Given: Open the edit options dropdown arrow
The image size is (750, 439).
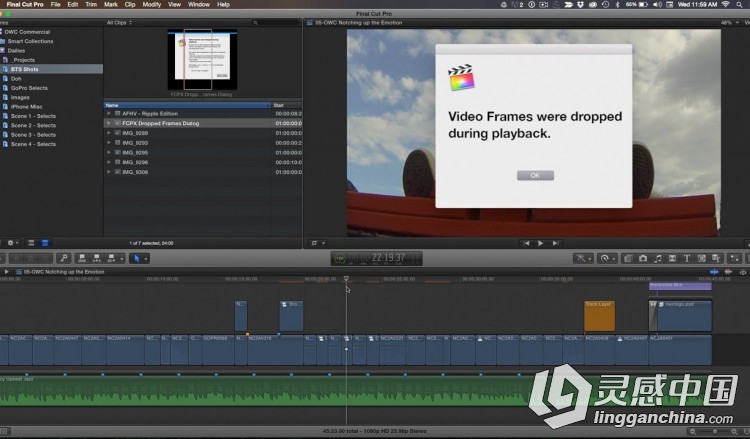Looking at the screenshot, I should coord(121,259).
